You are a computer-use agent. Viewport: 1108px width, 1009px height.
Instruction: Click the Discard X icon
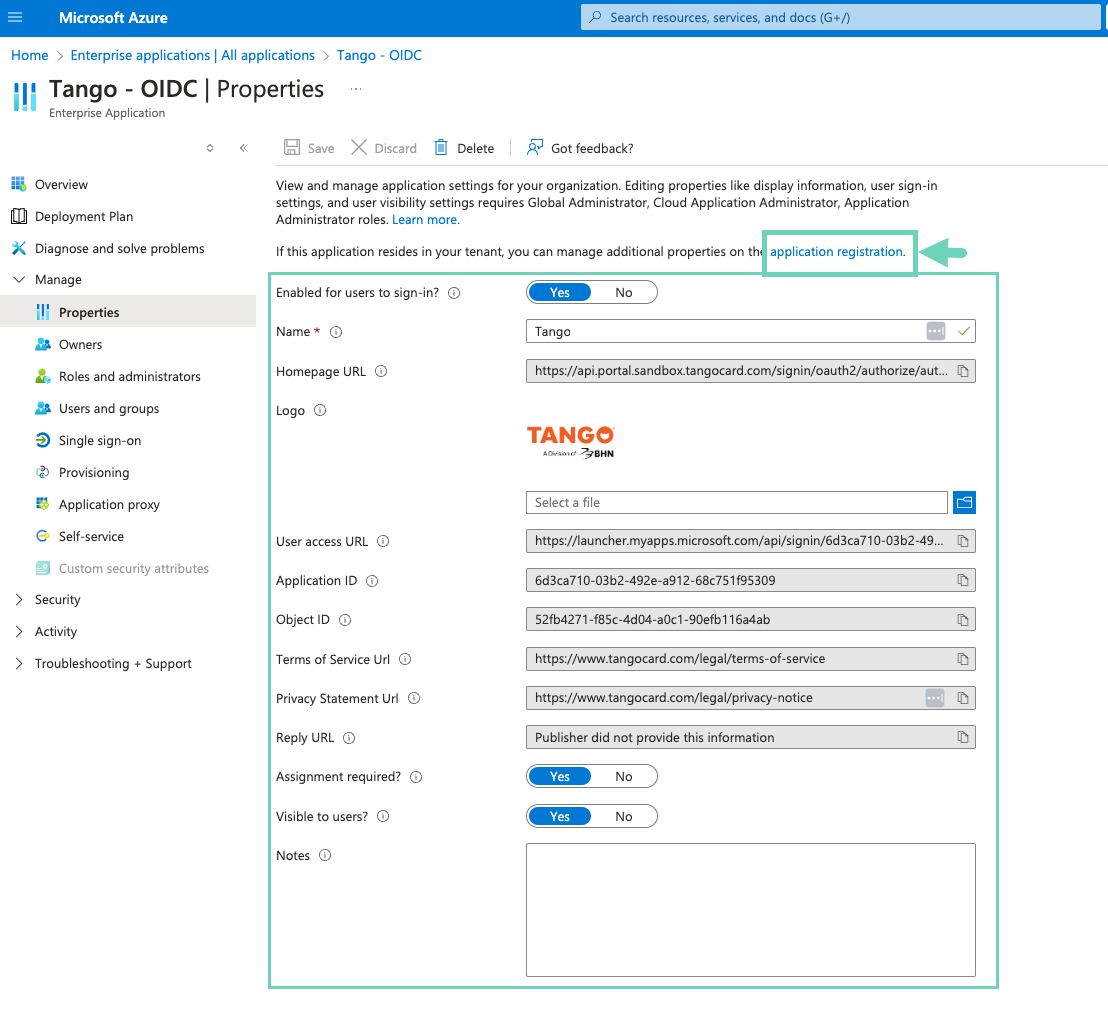click(x=359, y=147)
